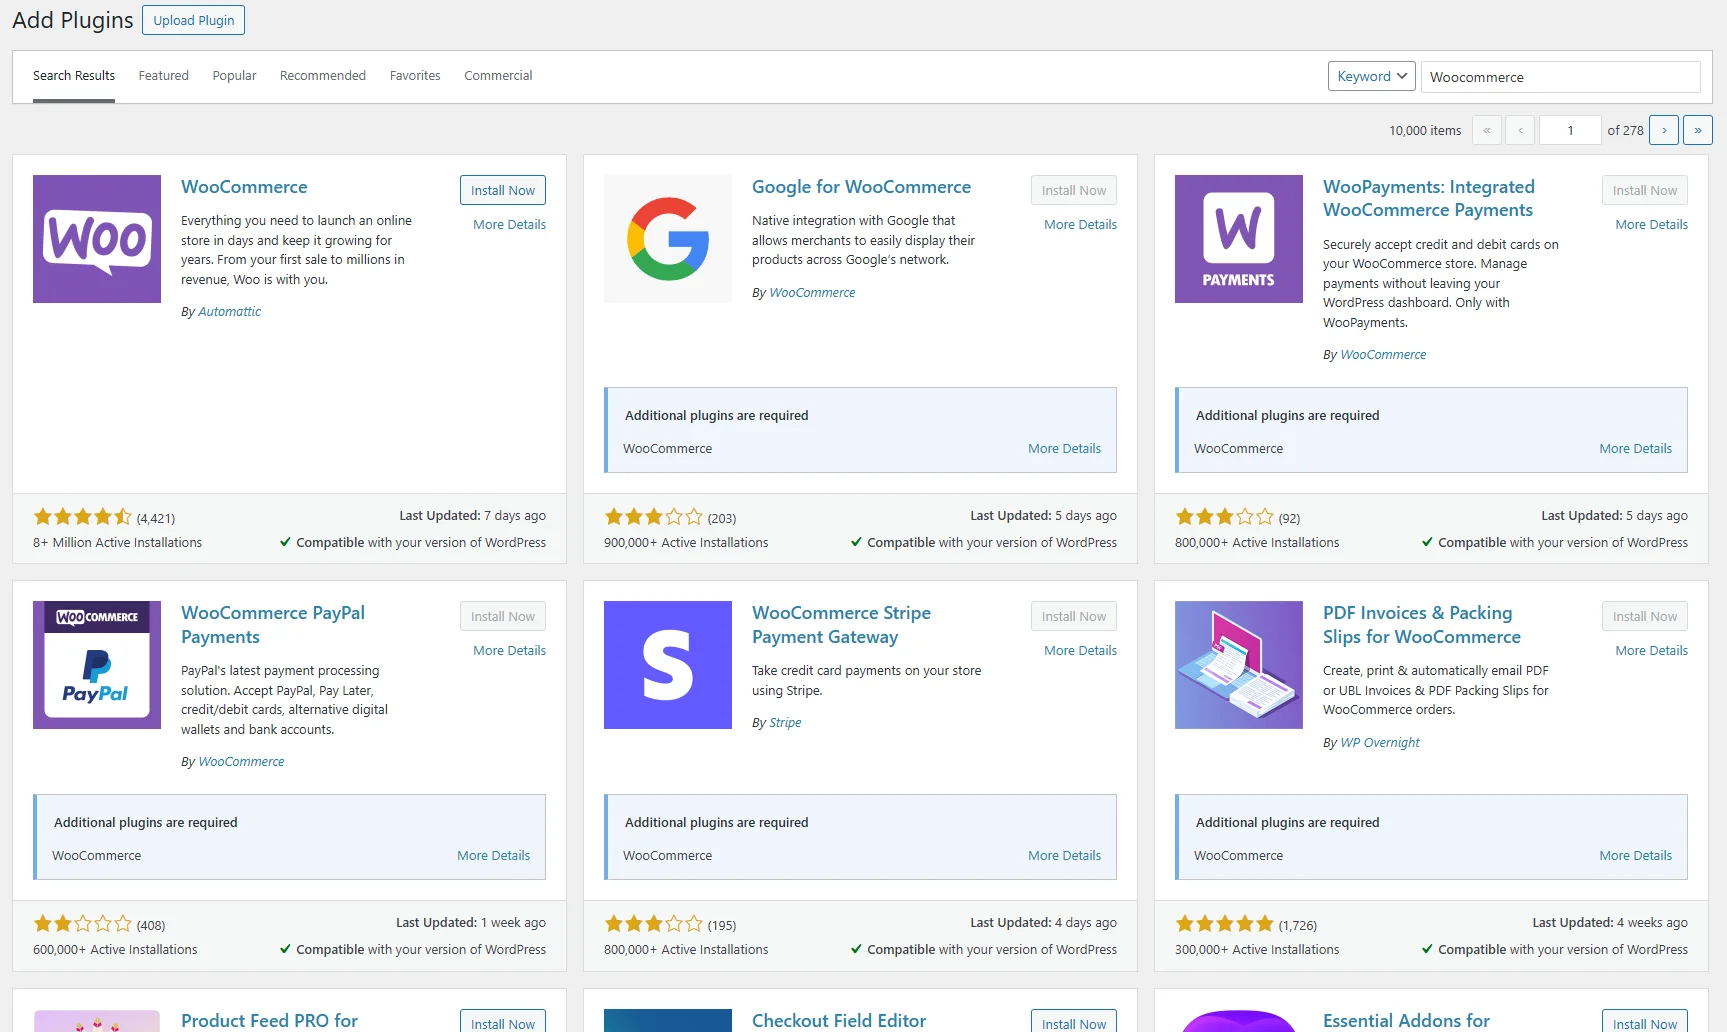Viewport: 1727px width, 1032px height.
Task: Open WooPayments: Integrated WooCommerce Payments title
Action: click(x=1429, y=198)
